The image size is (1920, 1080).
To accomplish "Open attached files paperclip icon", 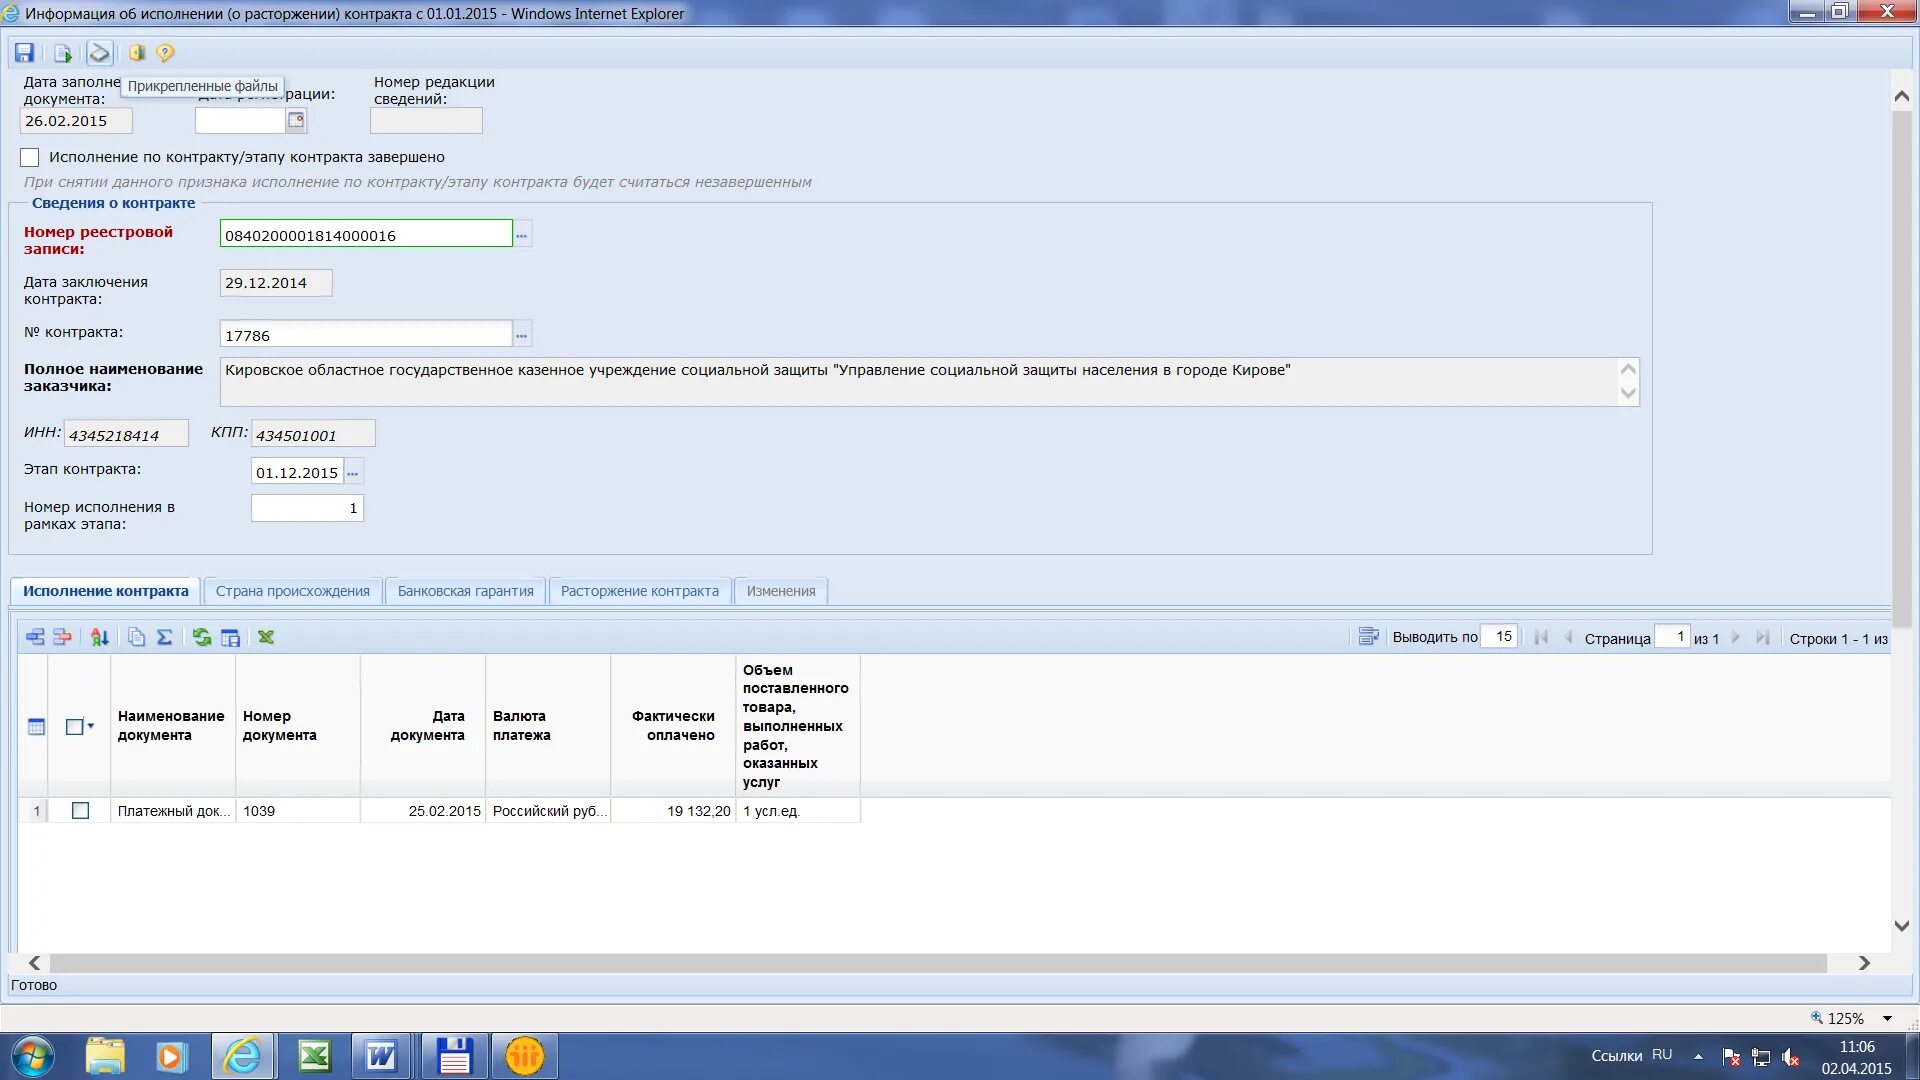I will click(99, 53).
